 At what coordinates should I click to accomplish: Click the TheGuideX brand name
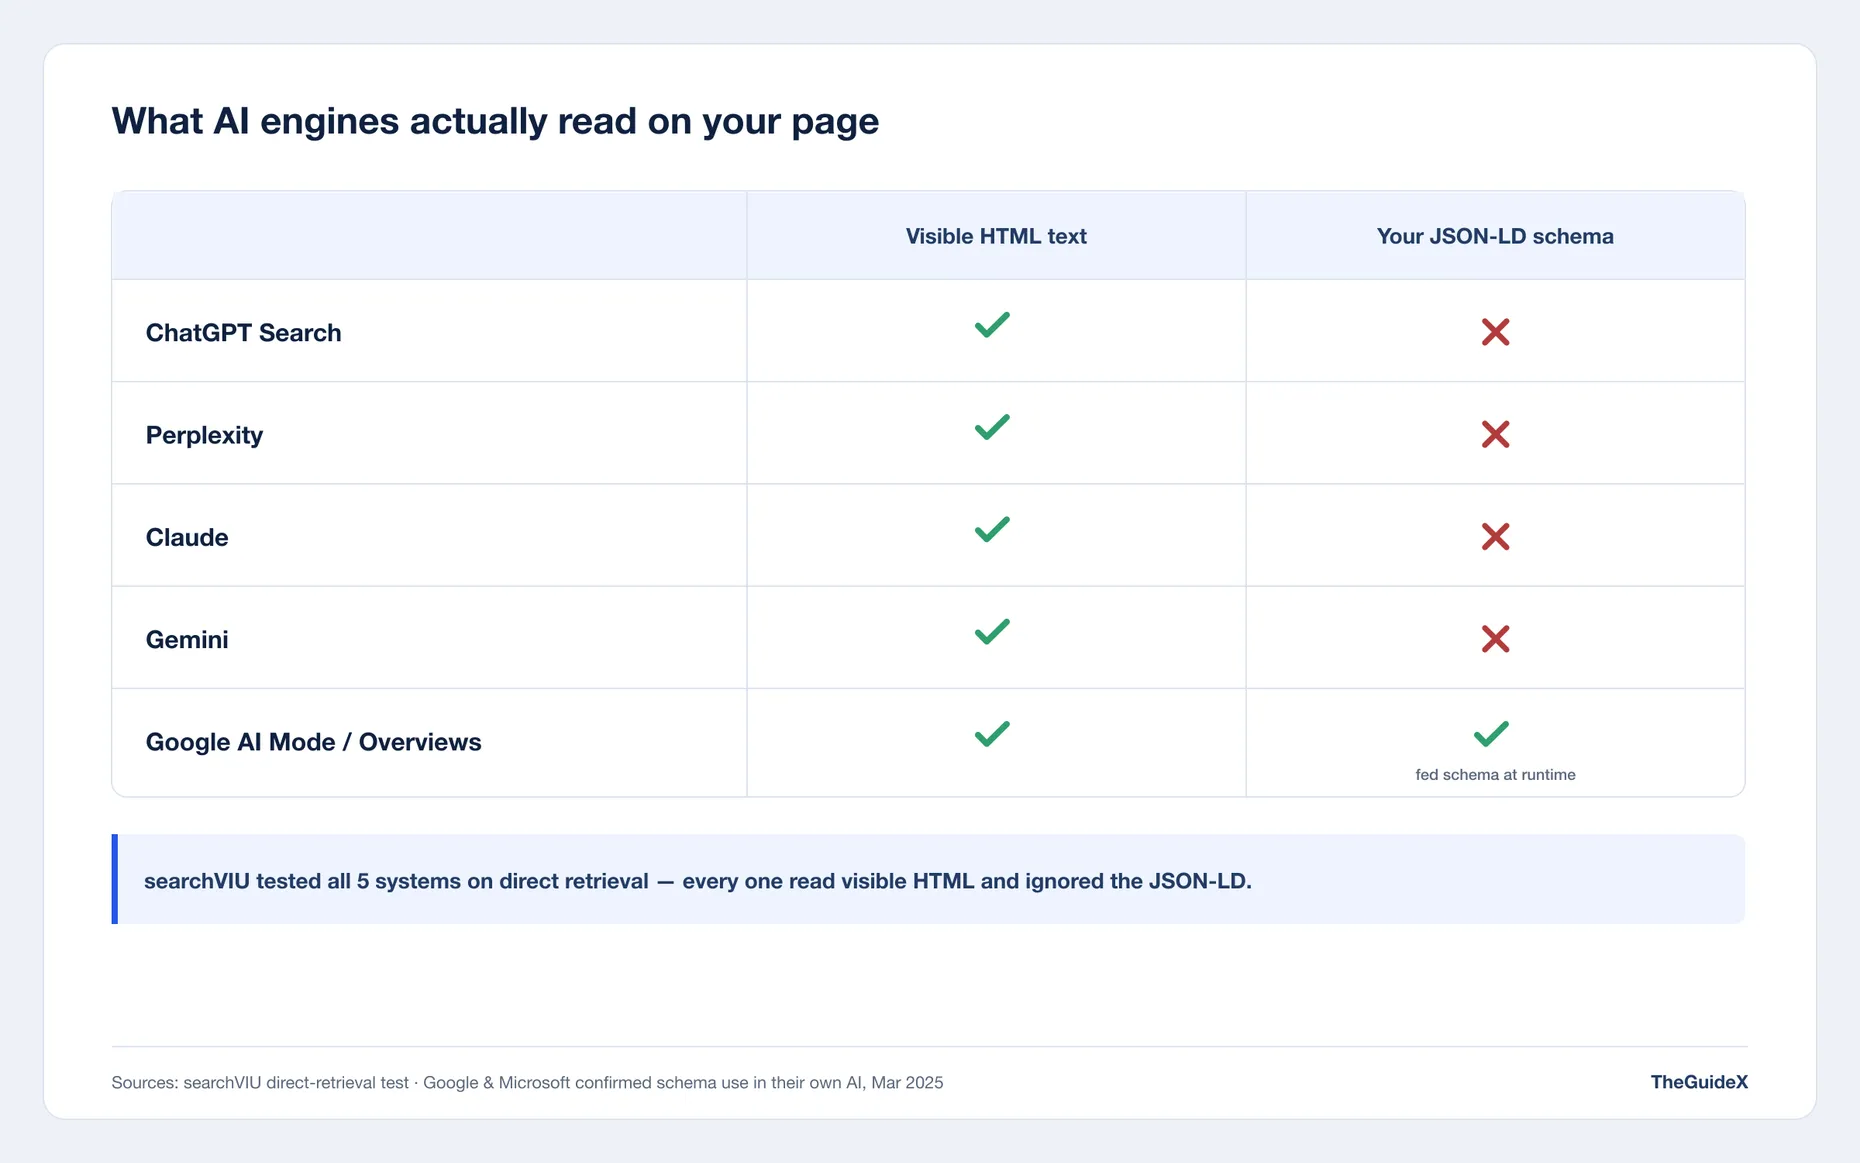pyautogui.click(x=1699, y=1082)
